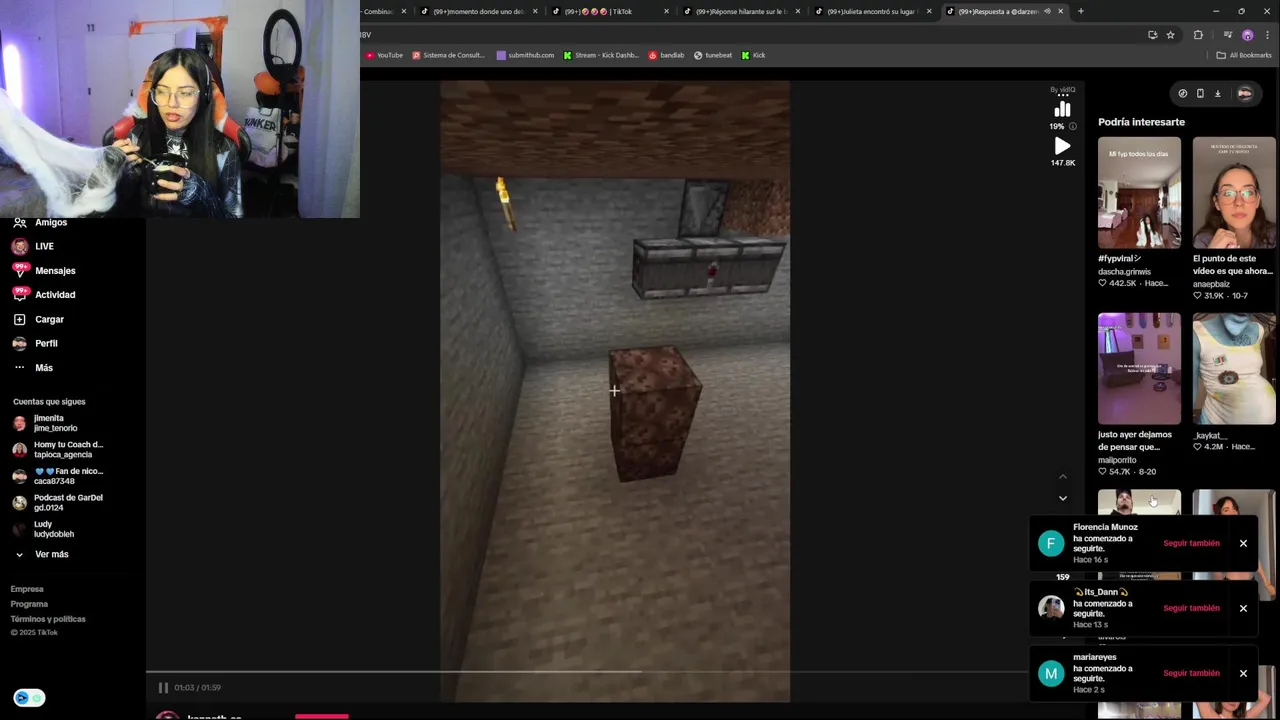This screenshot has height=720, width=1280.
Task: Mute audio on the active 'Respuesta a' tab
Action: click(1047, 11)
